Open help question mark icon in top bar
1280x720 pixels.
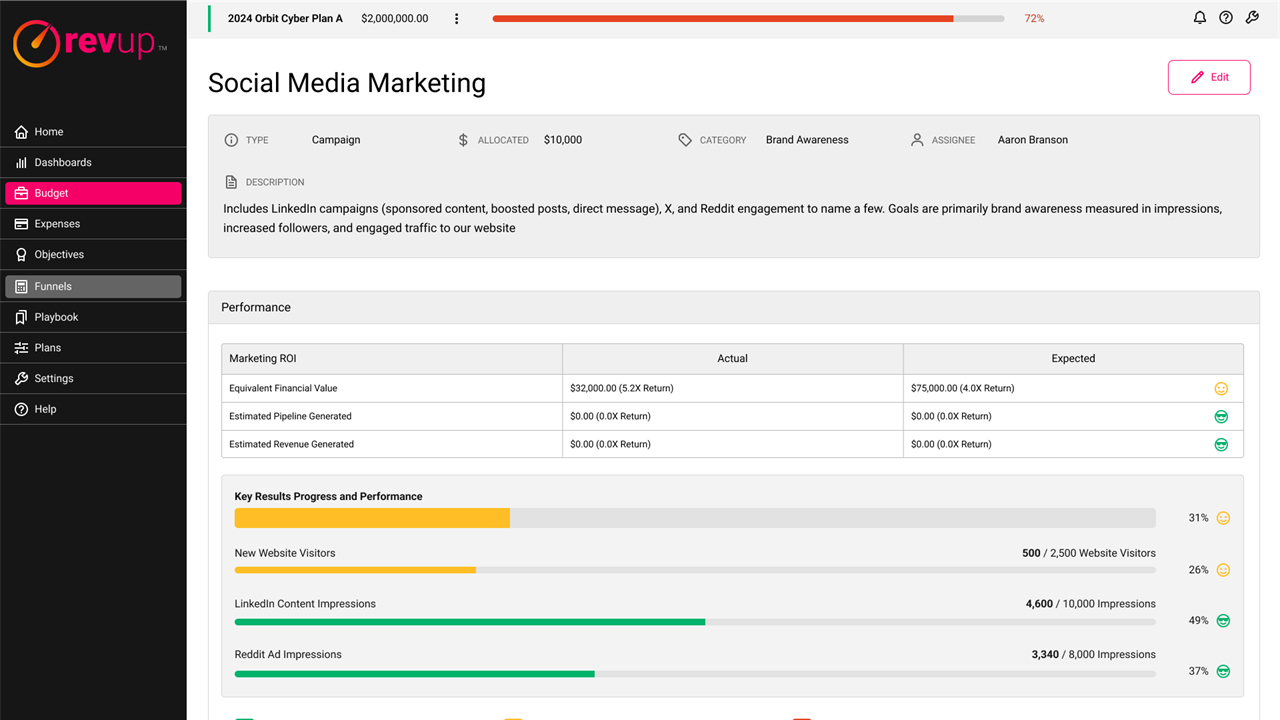[1226, 18]
